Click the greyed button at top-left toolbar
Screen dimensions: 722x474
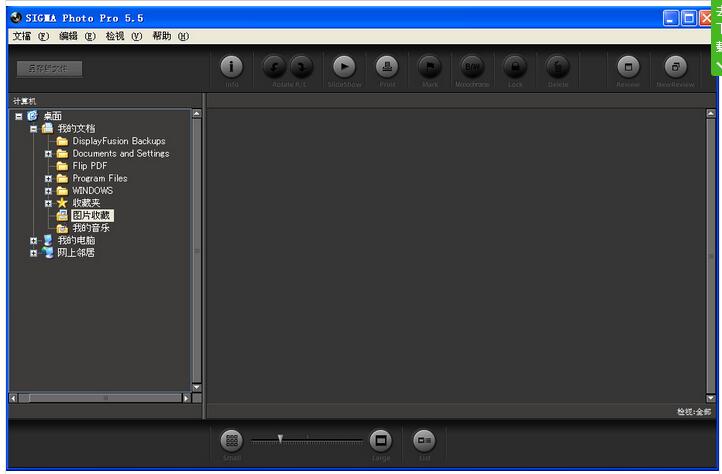(x=49, y=69)
